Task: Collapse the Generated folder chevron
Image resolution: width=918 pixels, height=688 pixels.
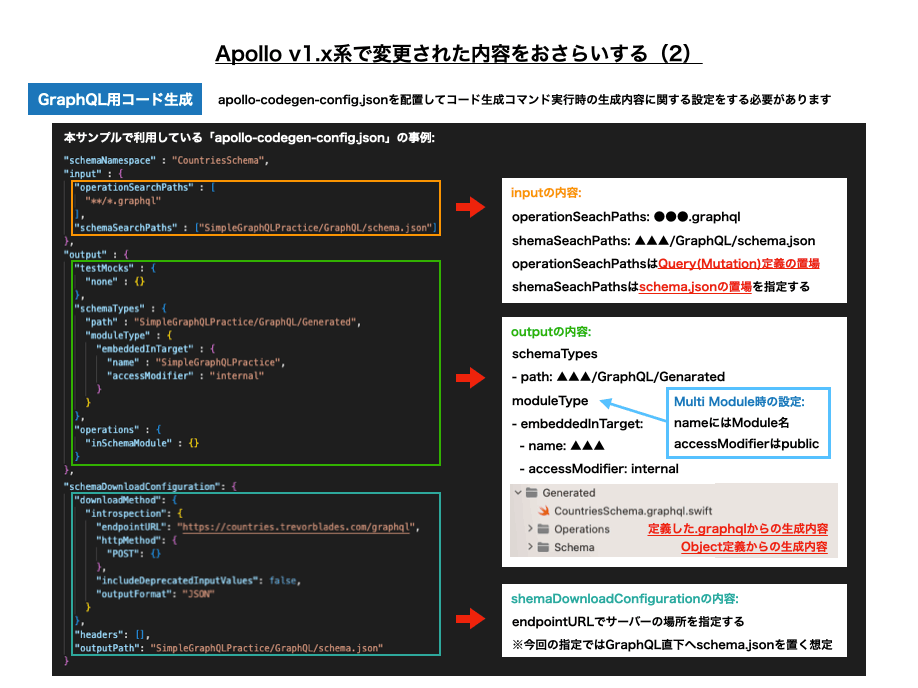Action: click(x=518, y=492)
